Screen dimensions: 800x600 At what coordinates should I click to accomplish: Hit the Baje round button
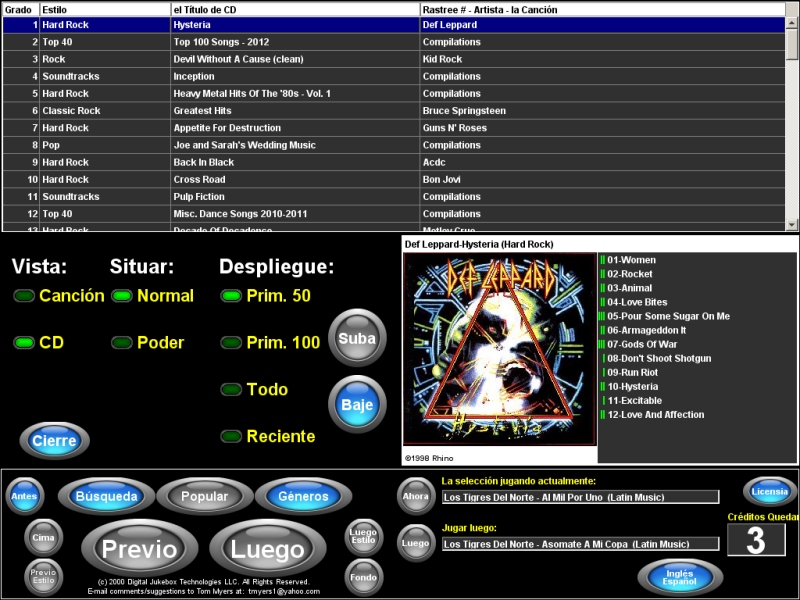coord(357,404)
